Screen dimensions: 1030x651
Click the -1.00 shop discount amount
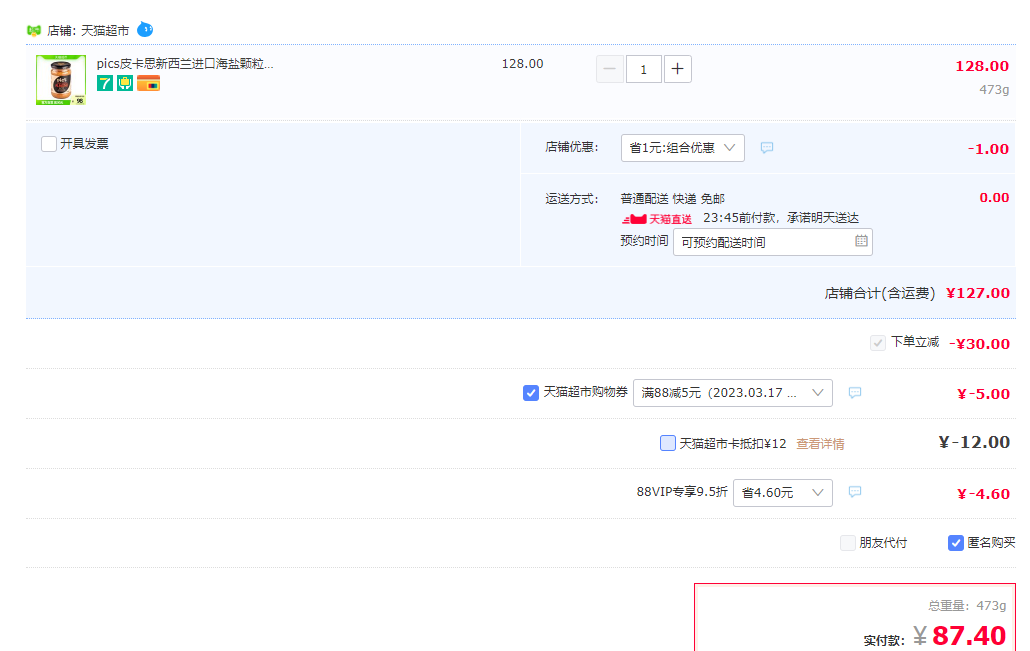click(x=988, y=149)
